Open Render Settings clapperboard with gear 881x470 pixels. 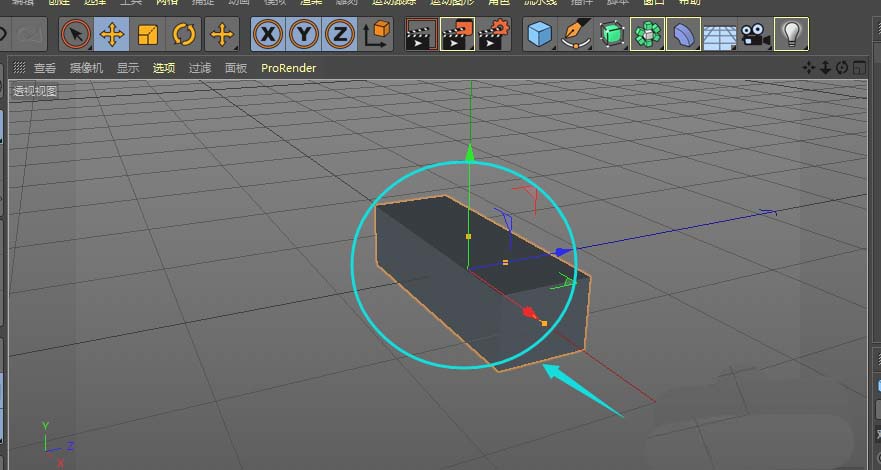pyautogui.click(x=493, y=34)
